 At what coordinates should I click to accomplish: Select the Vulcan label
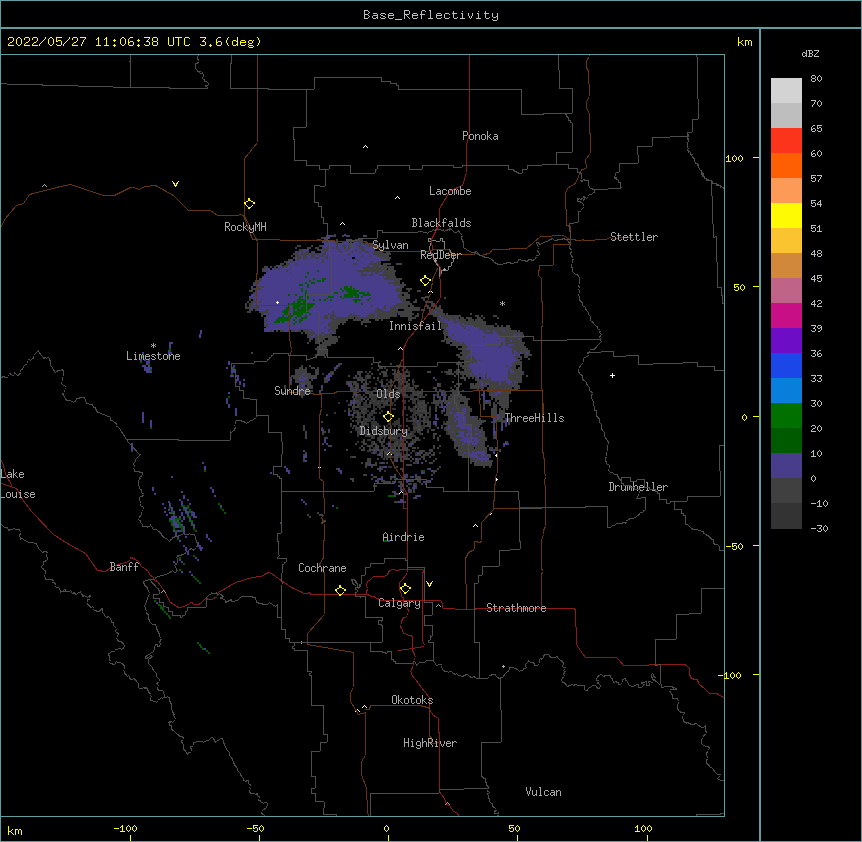click(543, 792)
